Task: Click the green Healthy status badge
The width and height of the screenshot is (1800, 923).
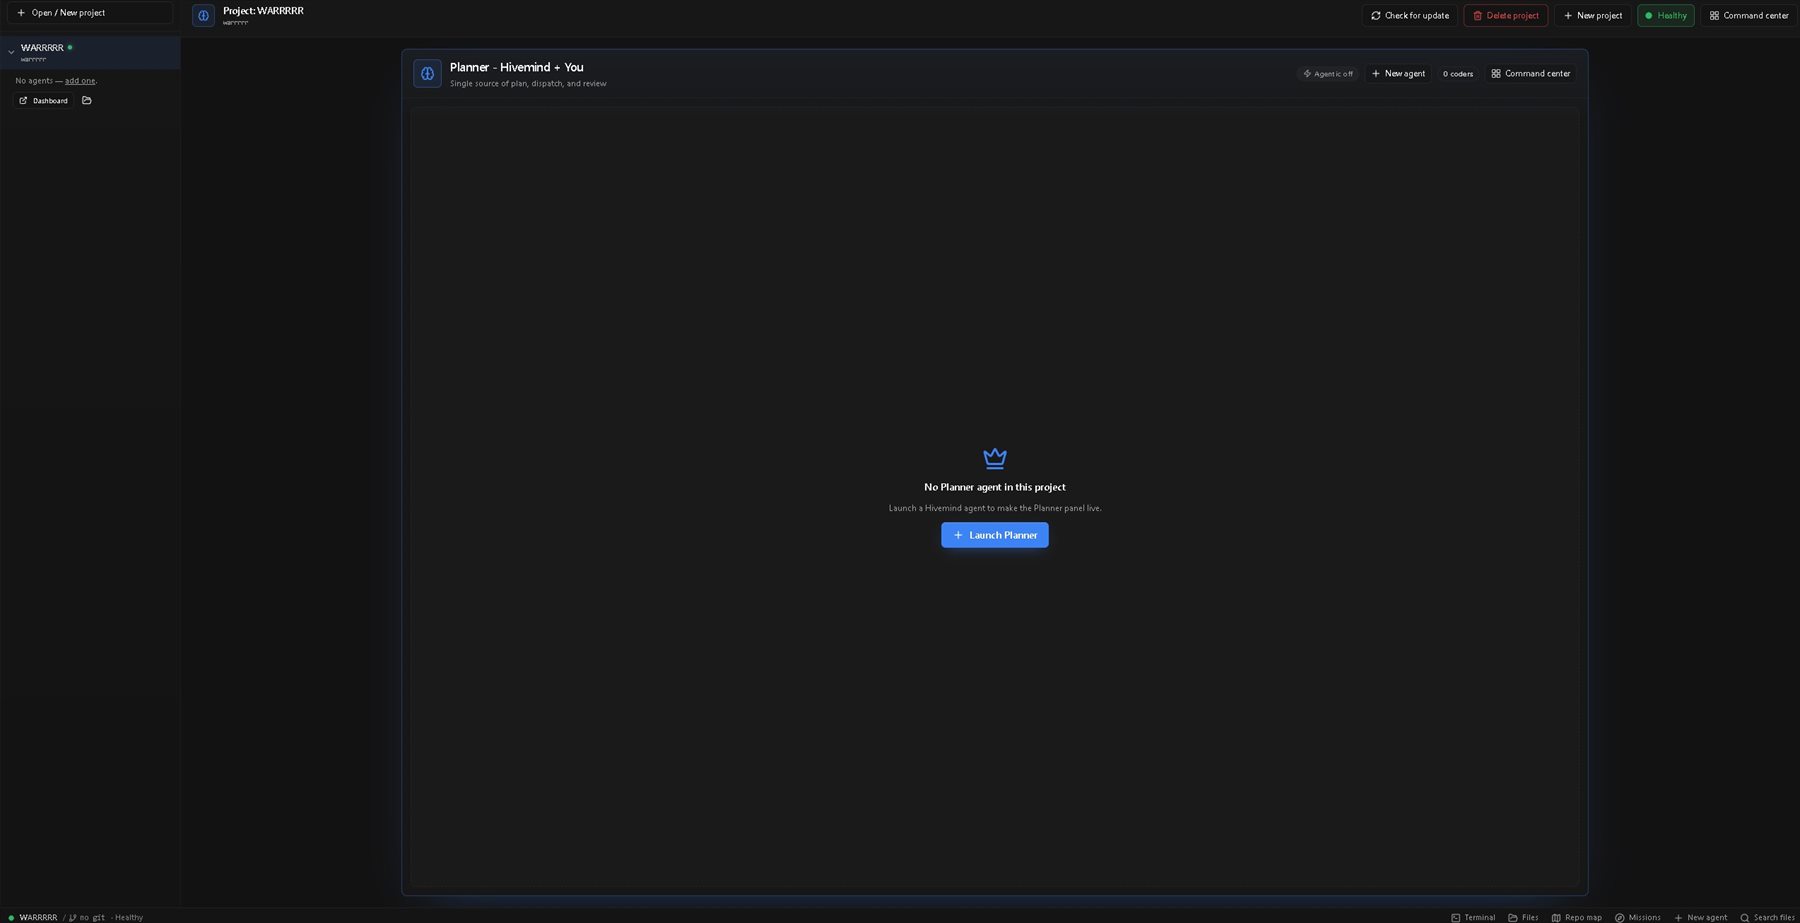Action: coord(1665,16)
